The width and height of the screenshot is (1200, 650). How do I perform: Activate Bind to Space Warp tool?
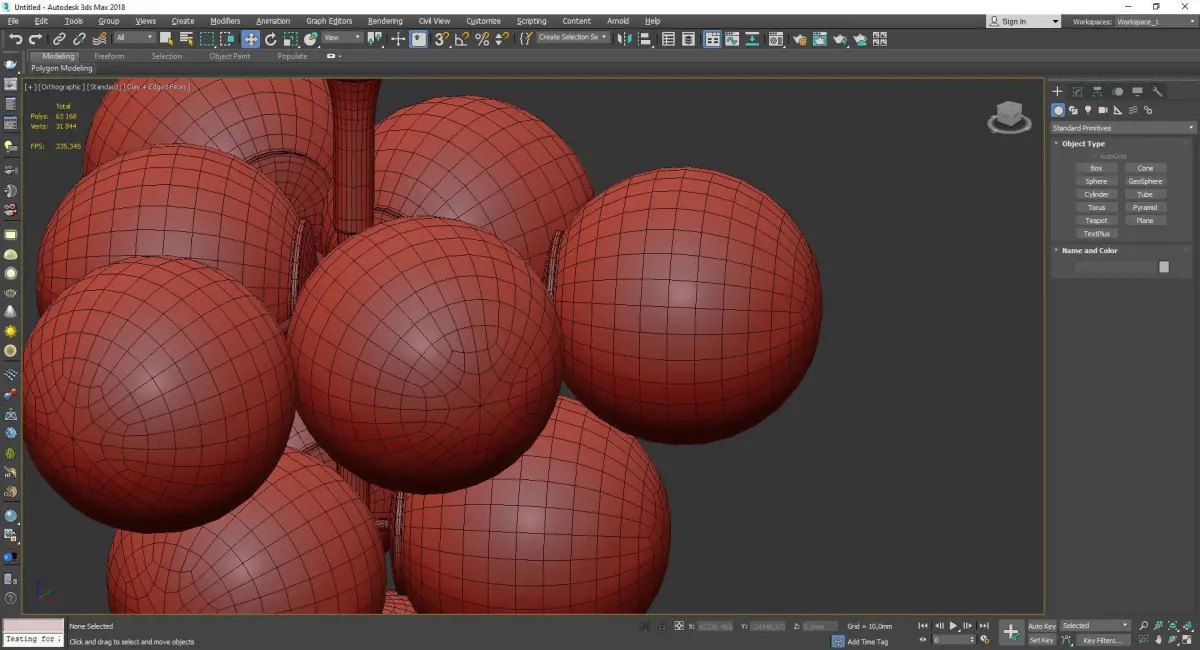point(99,39)
